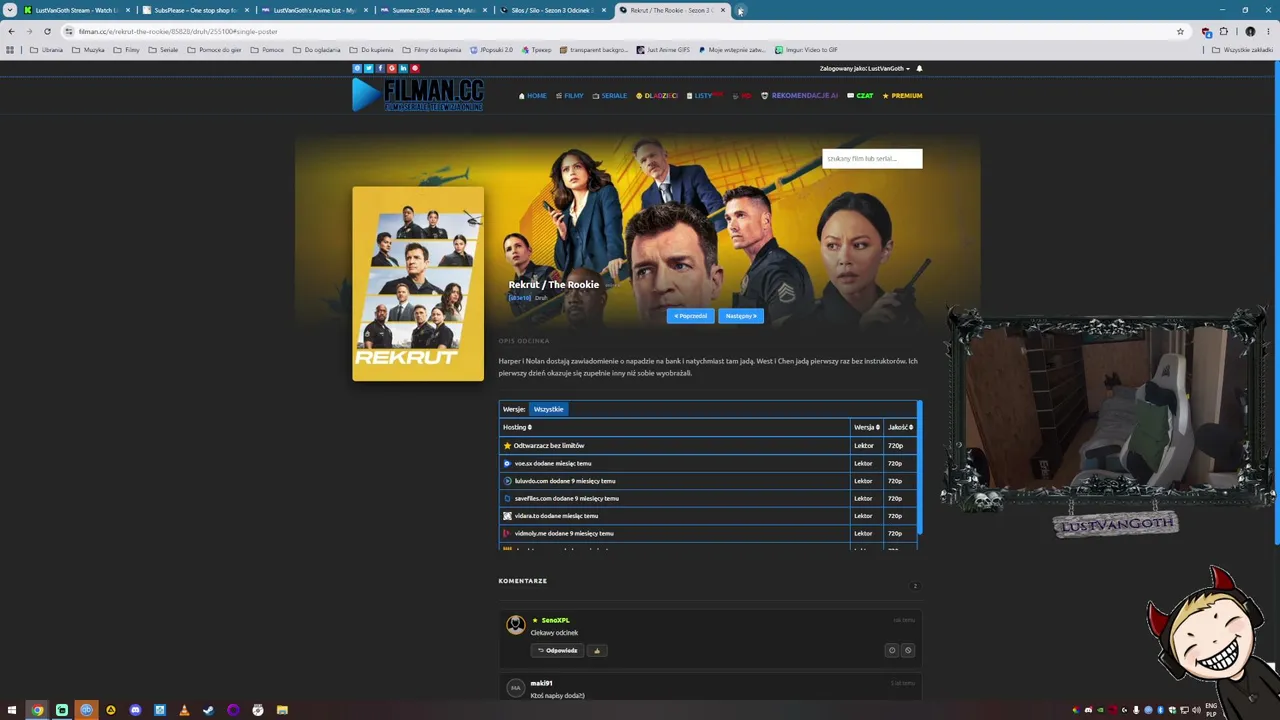The width and height of the screenshot is (1280, 720).
Task: Select the Wszystkie versions tab
Action: (548, 409)
